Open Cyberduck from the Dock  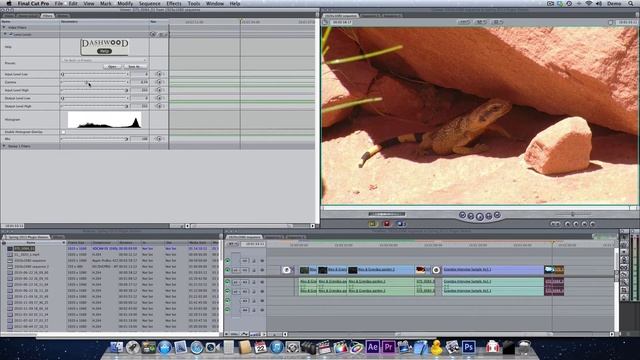436,347
